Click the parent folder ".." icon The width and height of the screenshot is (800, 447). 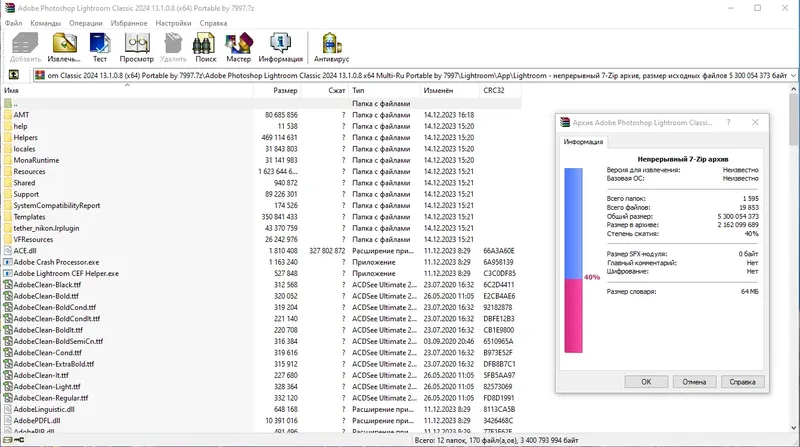tap(8, 104)
